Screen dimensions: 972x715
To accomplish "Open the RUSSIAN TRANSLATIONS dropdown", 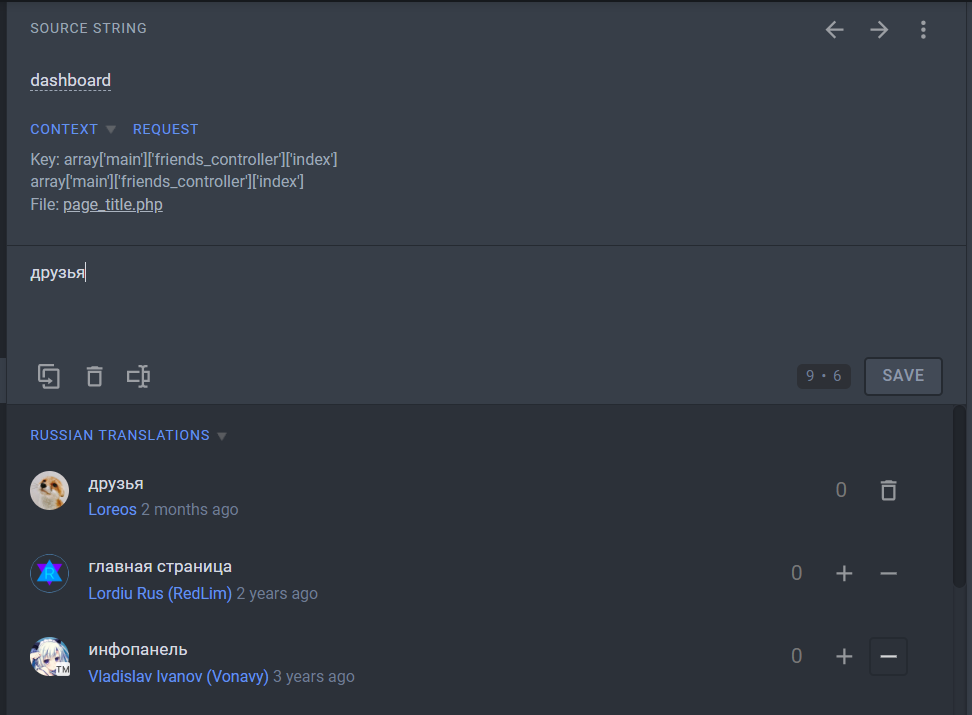I will click(x=221, y=435).
